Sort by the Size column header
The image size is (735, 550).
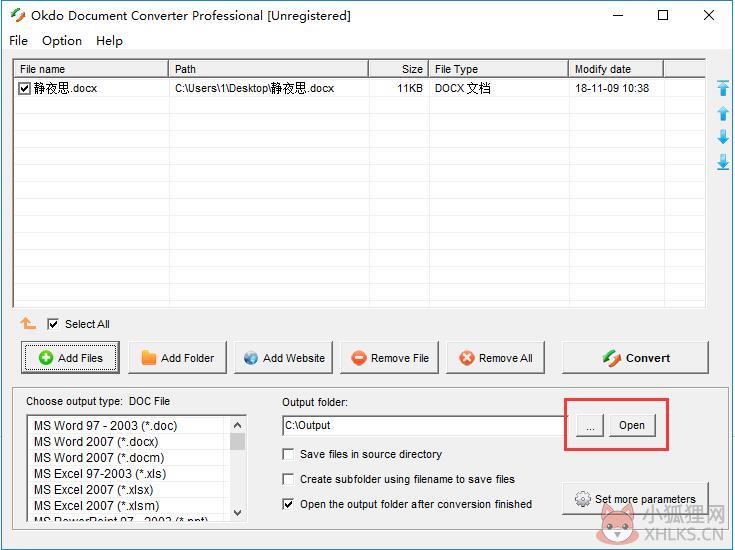[x=398, y=69]
